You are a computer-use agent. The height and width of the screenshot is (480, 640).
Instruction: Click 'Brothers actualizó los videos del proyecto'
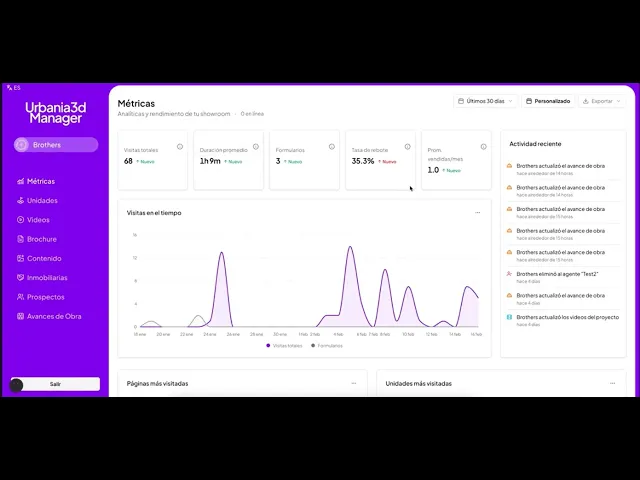(x=563, y=320)
